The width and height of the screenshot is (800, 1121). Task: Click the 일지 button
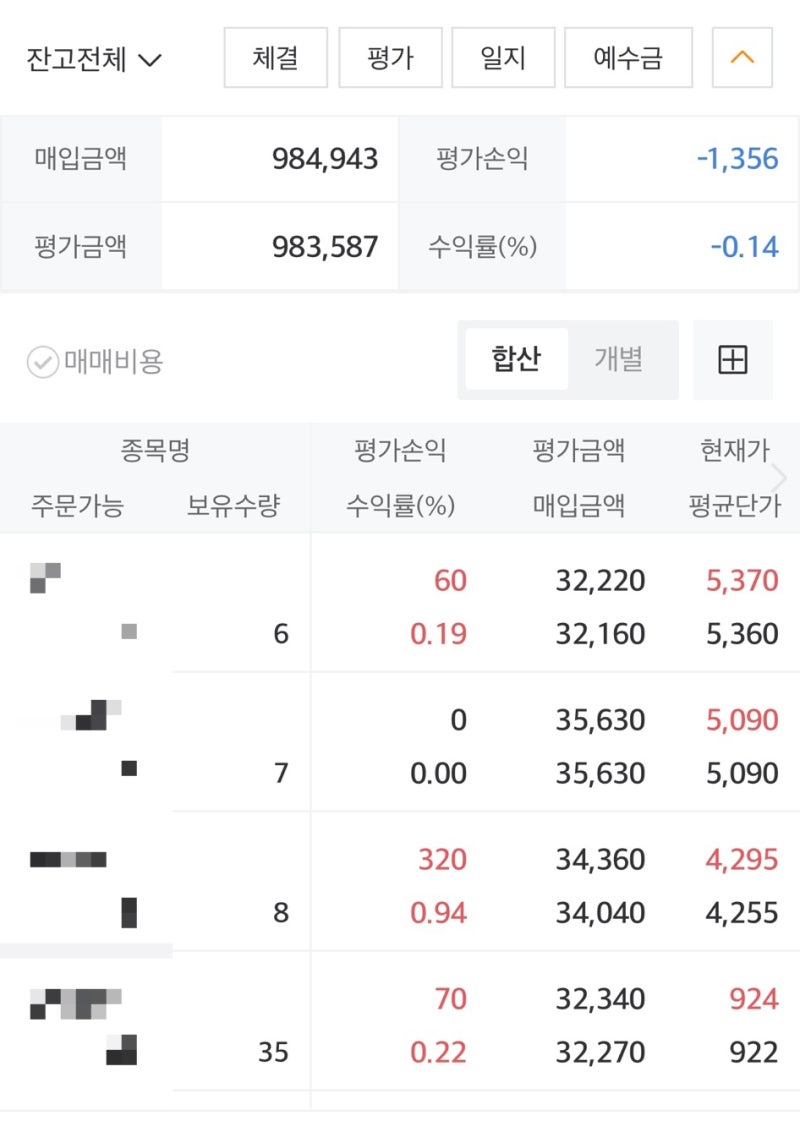pyautogui.click(x=503, y=58)
